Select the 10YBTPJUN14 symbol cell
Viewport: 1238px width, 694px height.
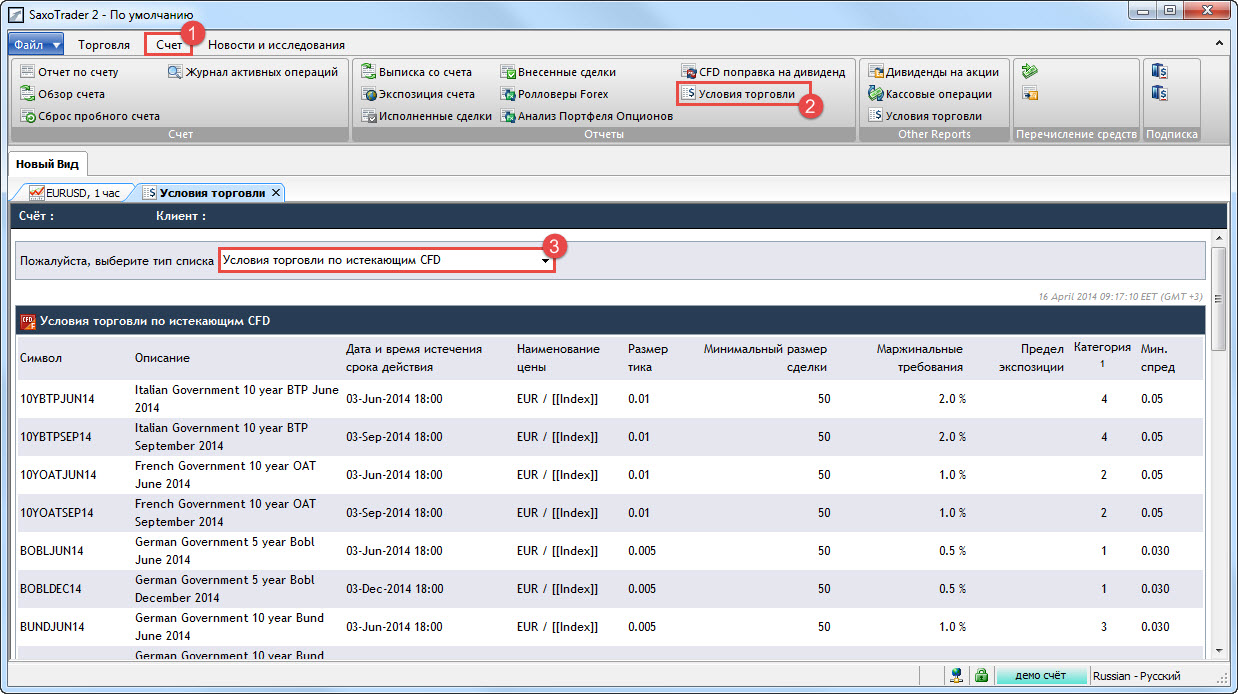57,399
